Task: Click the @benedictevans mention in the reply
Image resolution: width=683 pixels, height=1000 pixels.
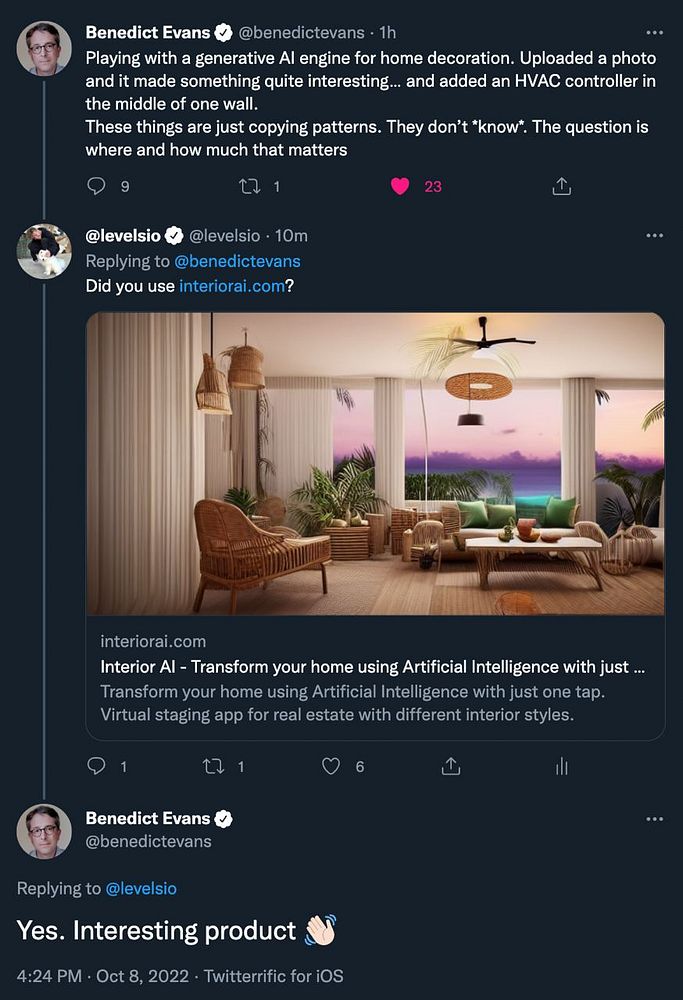Action: click(237, 261)
